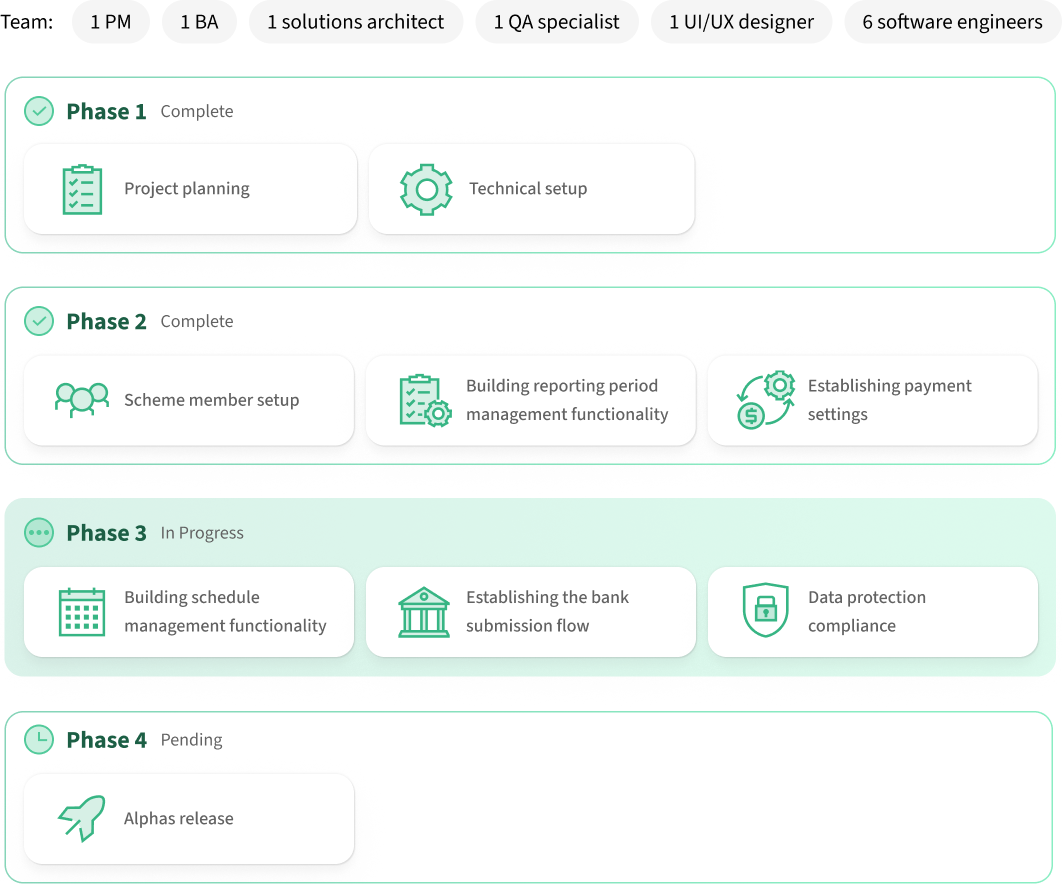Click the Technical setup label

[528, 188]
